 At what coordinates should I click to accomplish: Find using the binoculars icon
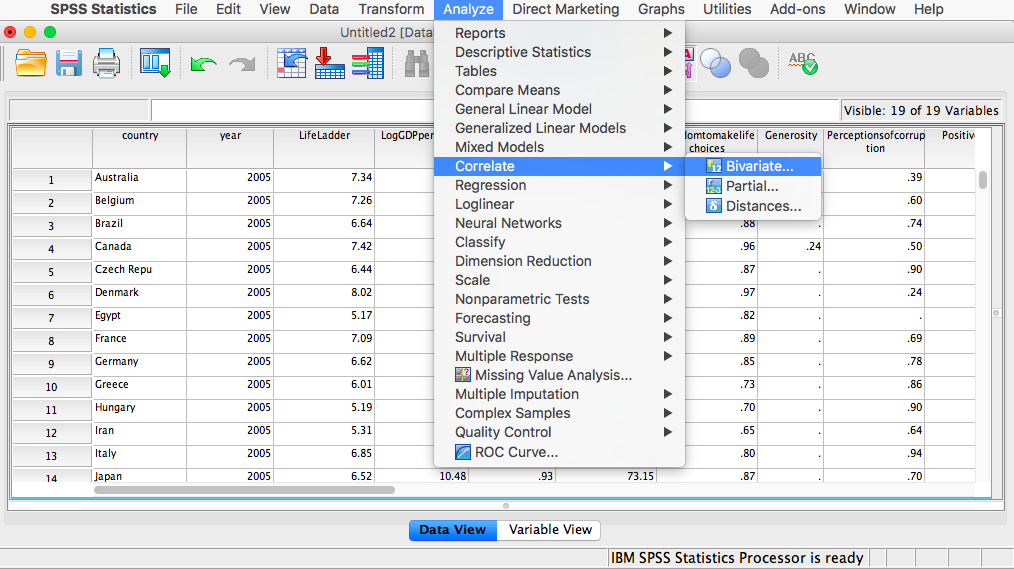click(417, 64)
